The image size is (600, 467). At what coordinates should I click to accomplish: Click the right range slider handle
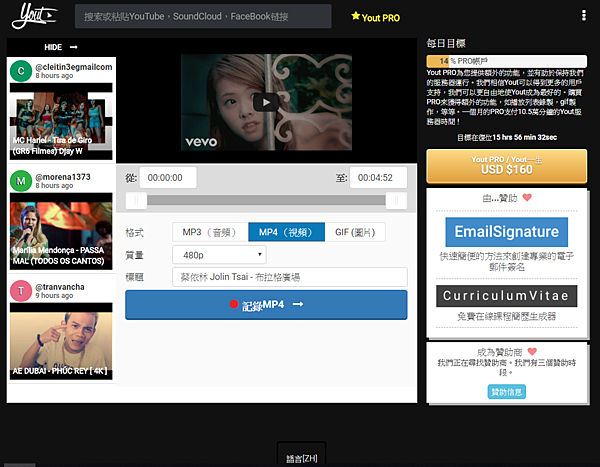[x=396, y=200]
